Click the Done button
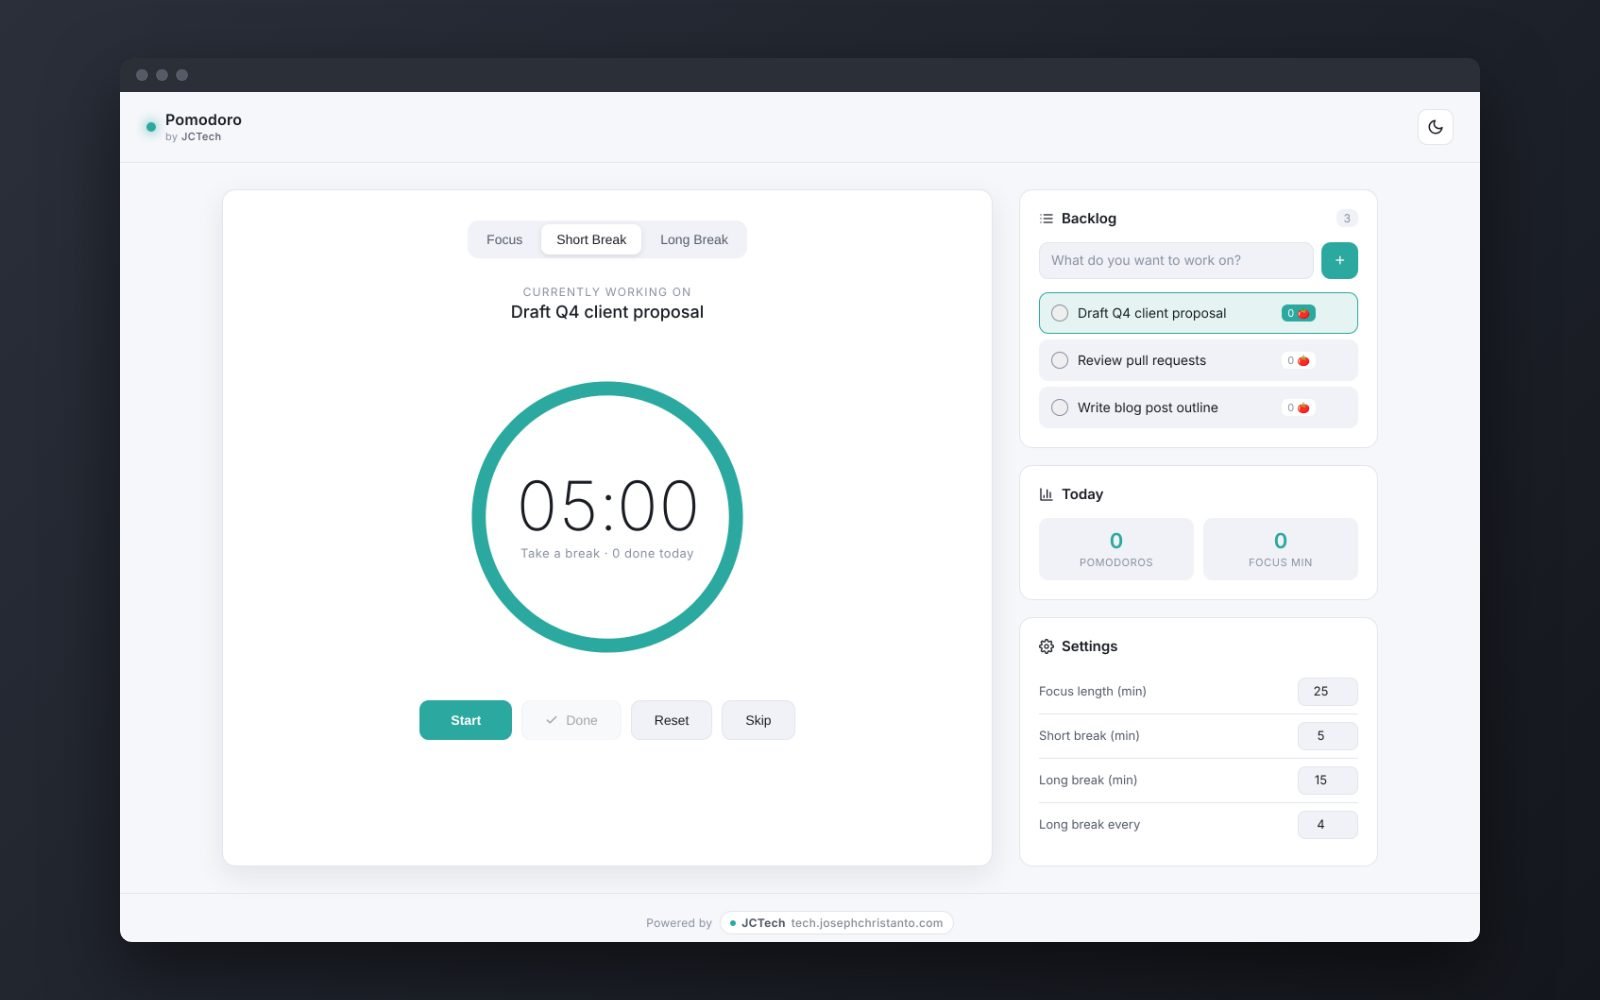This screenshot has height=1000, width=1600. click(x=571, y=720)
